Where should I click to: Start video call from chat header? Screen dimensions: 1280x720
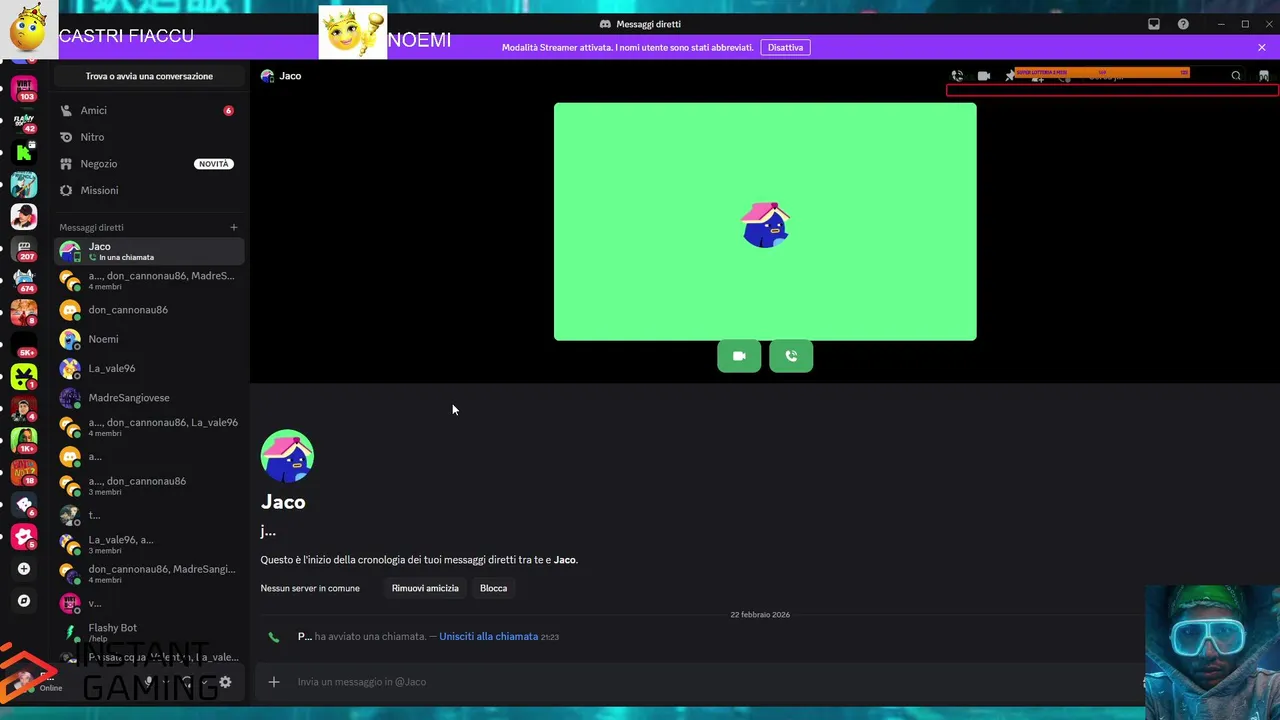tap(984, 76)
